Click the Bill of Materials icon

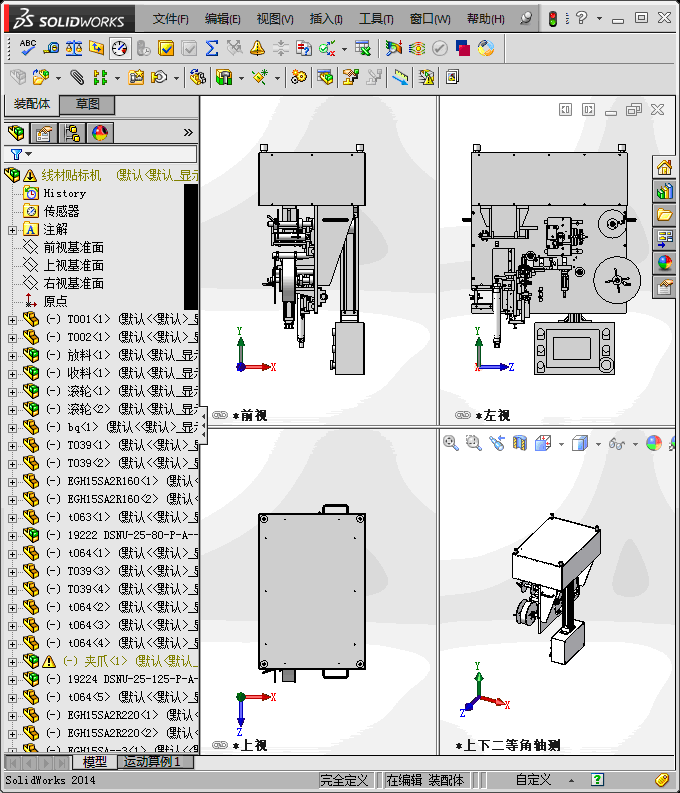pyautogui.click(x=325, y=77)
